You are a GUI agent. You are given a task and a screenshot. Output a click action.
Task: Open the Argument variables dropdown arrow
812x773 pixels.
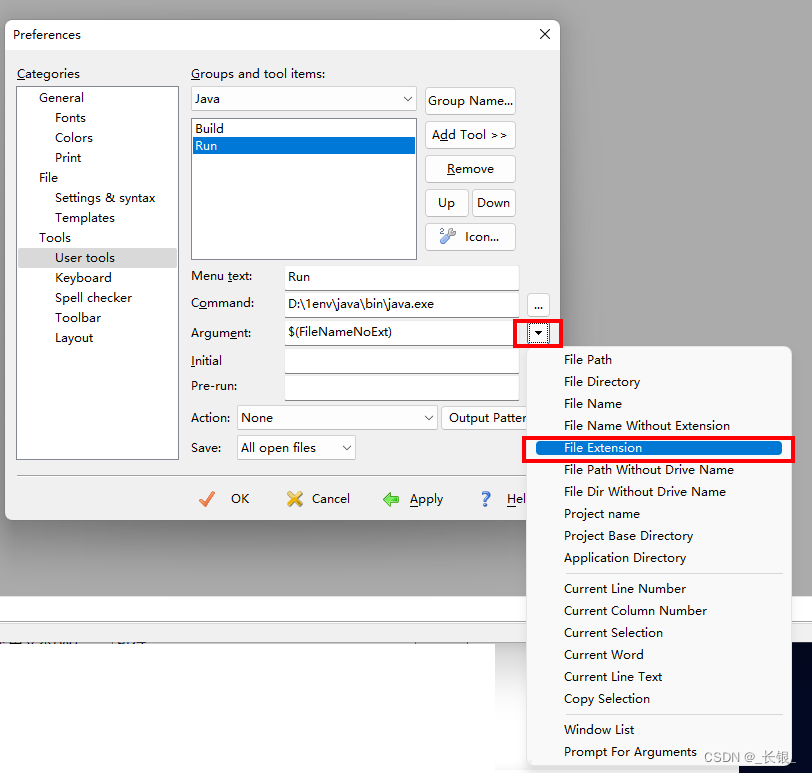[x=538, y=331]
